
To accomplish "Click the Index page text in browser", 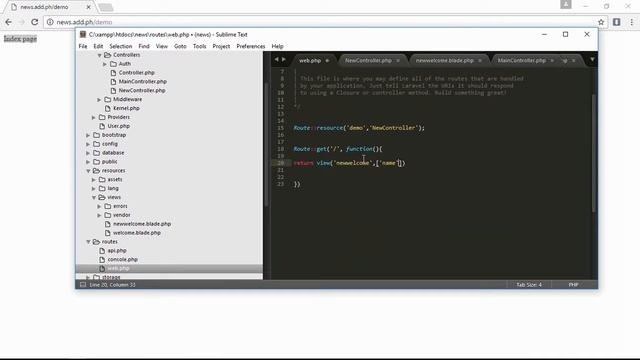I will pos(20,39).
